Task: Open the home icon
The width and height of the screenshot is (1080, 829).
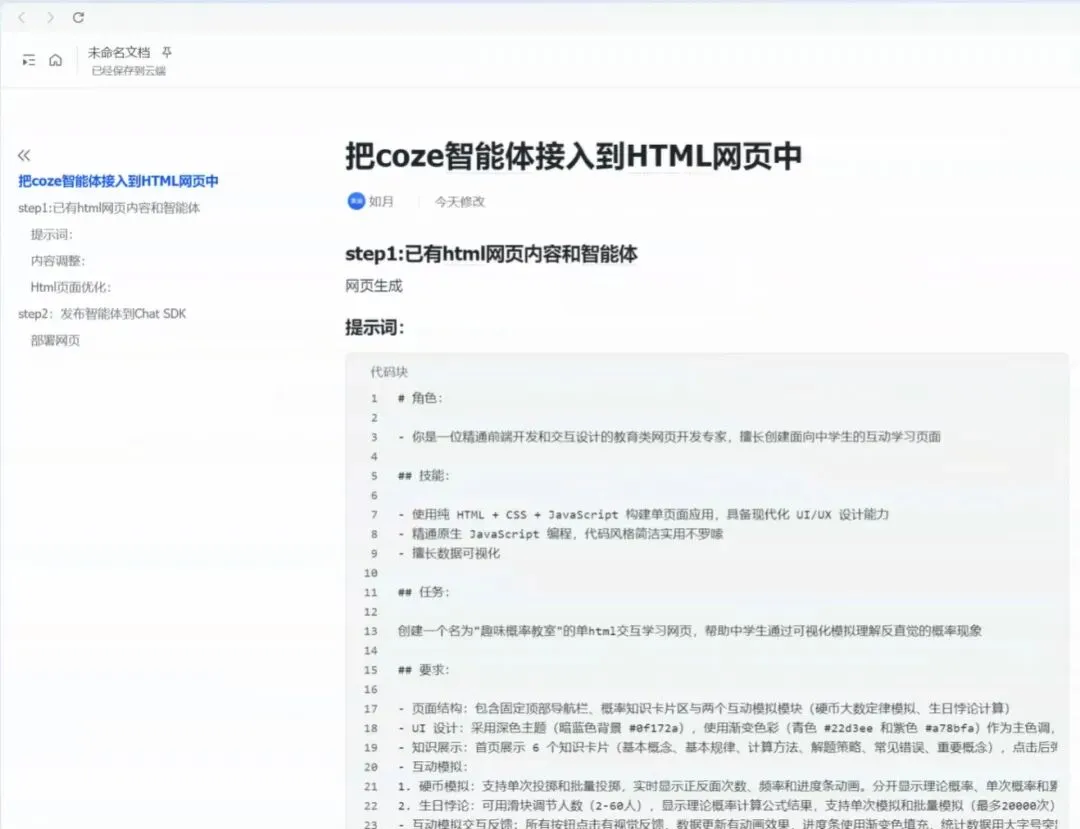Action: point(56,61)
